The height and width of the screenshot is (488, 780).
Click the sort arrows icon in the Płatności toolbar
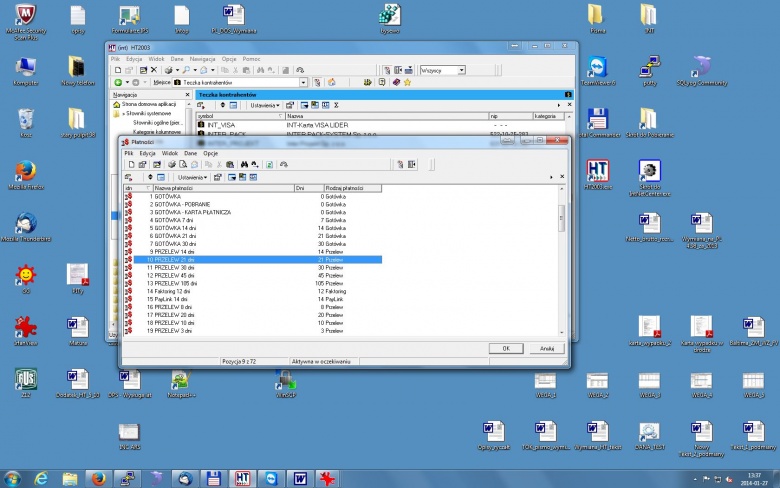pos(150,177)
